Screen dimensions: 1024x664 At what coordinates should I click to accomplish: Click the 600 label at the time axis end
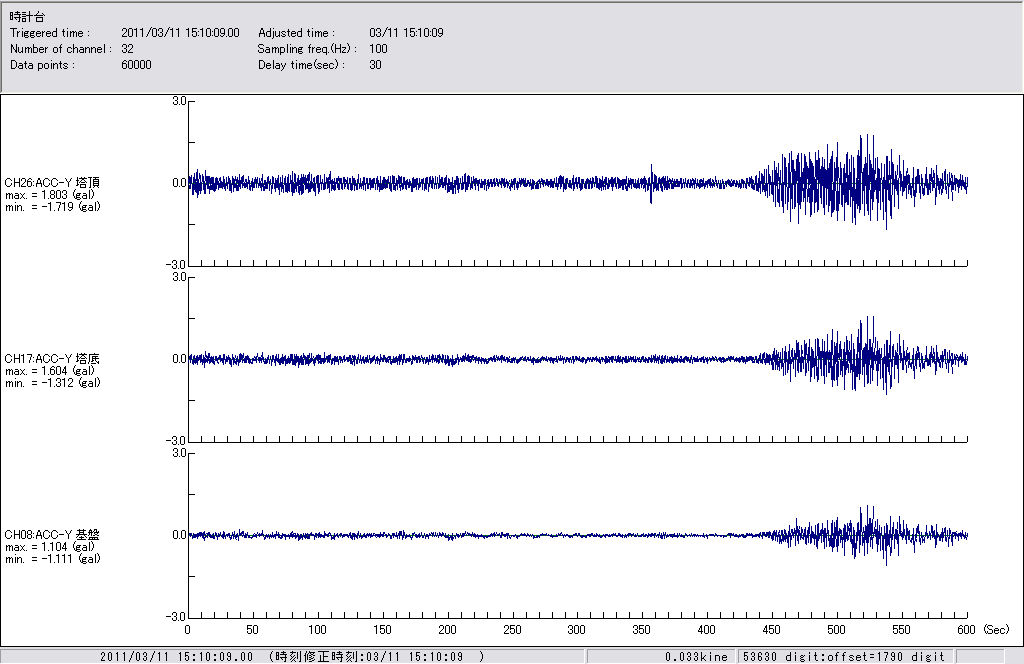pos(966,630)
